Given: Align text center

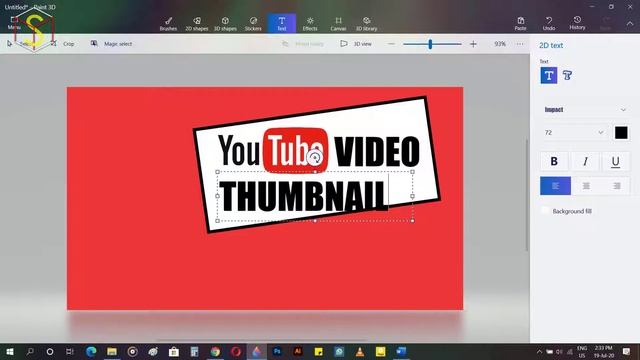Looking at the screenshot, I should [586, 186].
